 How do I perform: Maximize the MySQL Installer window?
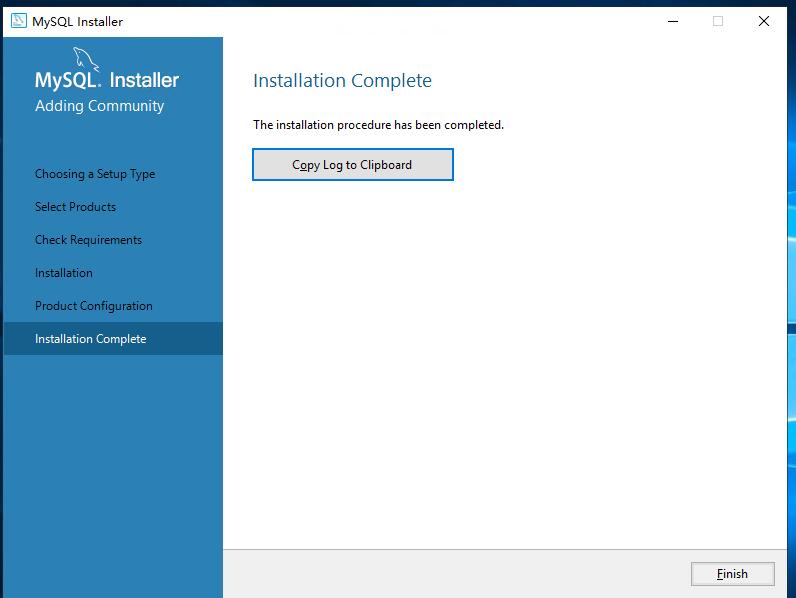(718, 21)
